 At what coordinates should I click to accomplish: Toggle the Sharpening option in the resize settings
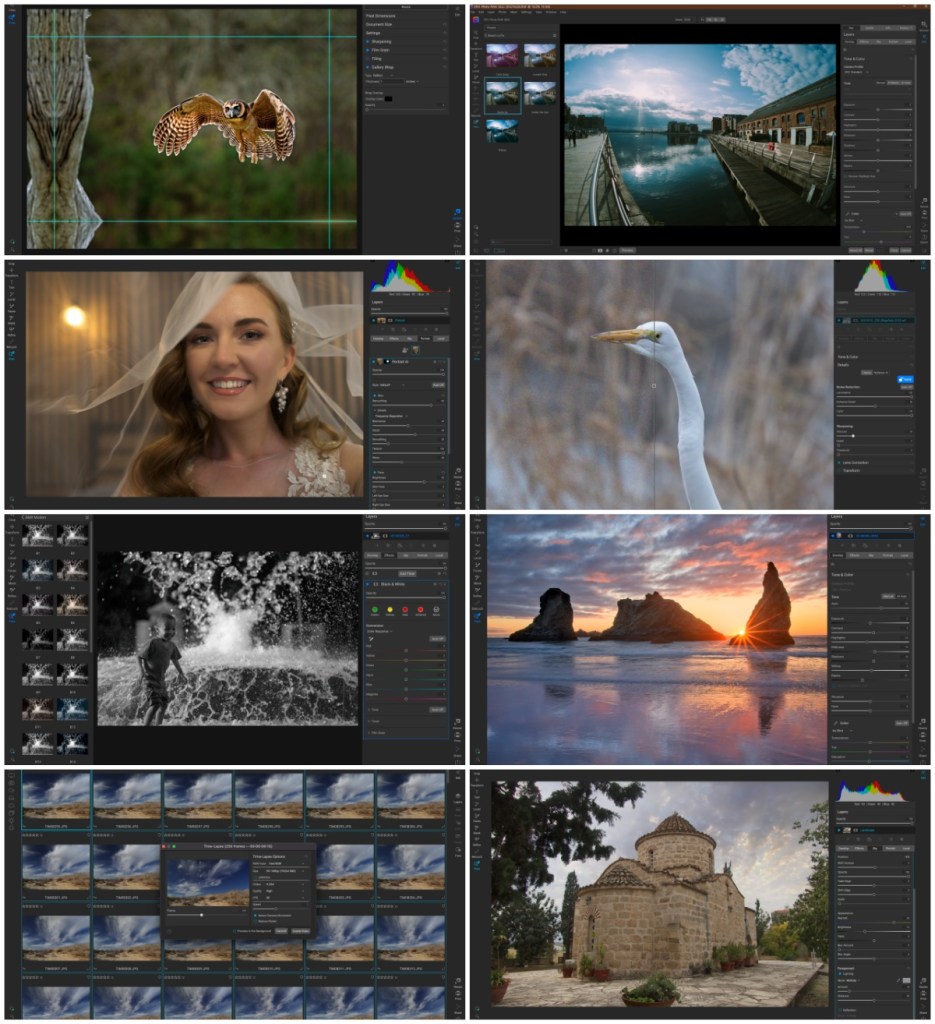click(x=369, y=42)
